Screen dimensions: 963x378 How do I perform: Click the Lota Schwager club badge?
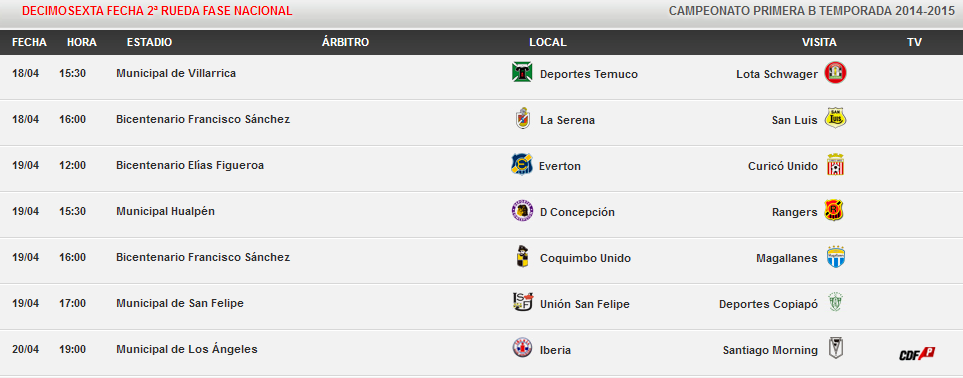pos(835,73)
